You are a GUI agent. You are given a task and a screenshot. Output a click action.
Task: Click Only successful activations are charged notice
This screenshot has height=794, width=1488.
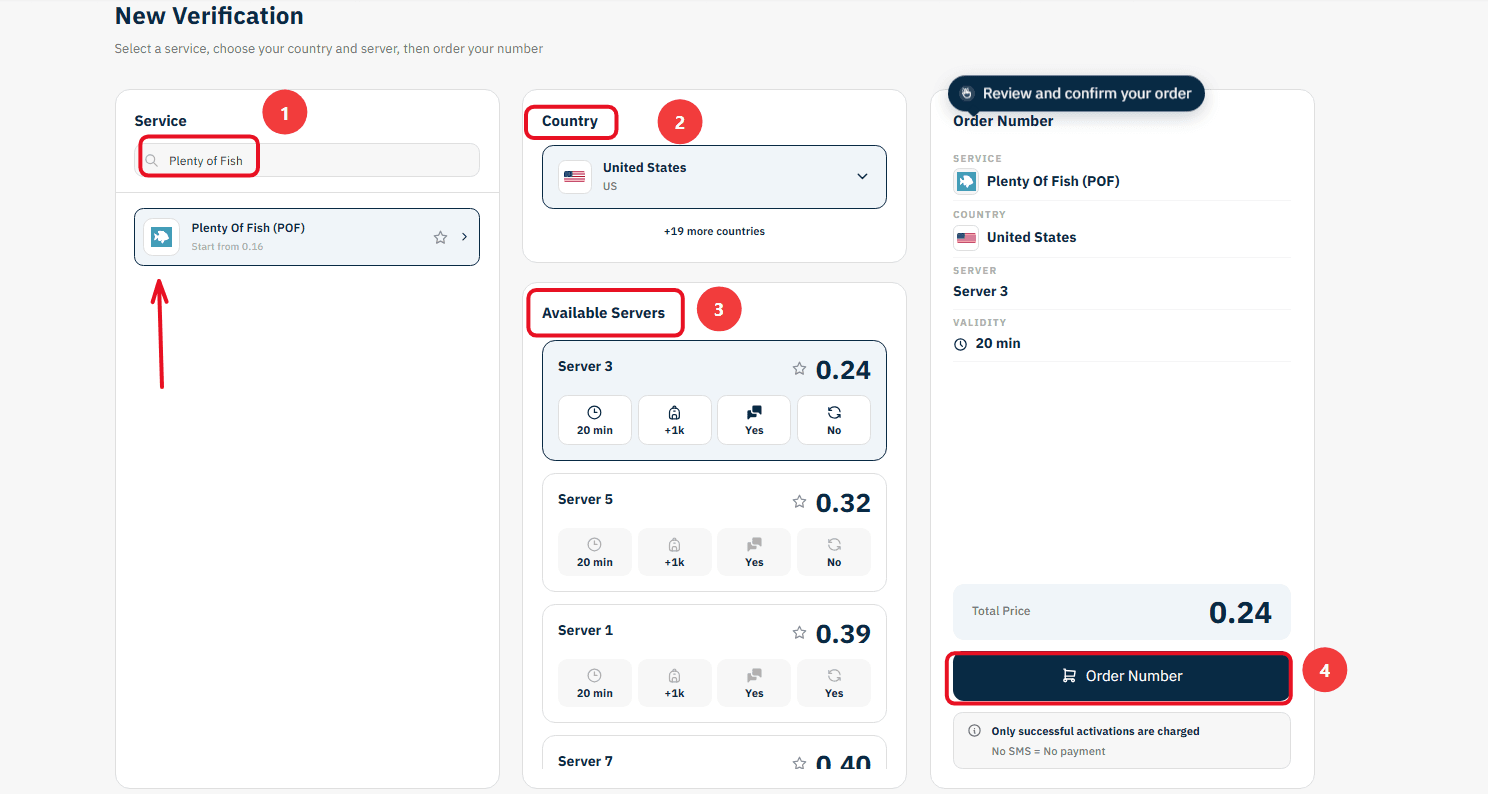coord(1095,731)
